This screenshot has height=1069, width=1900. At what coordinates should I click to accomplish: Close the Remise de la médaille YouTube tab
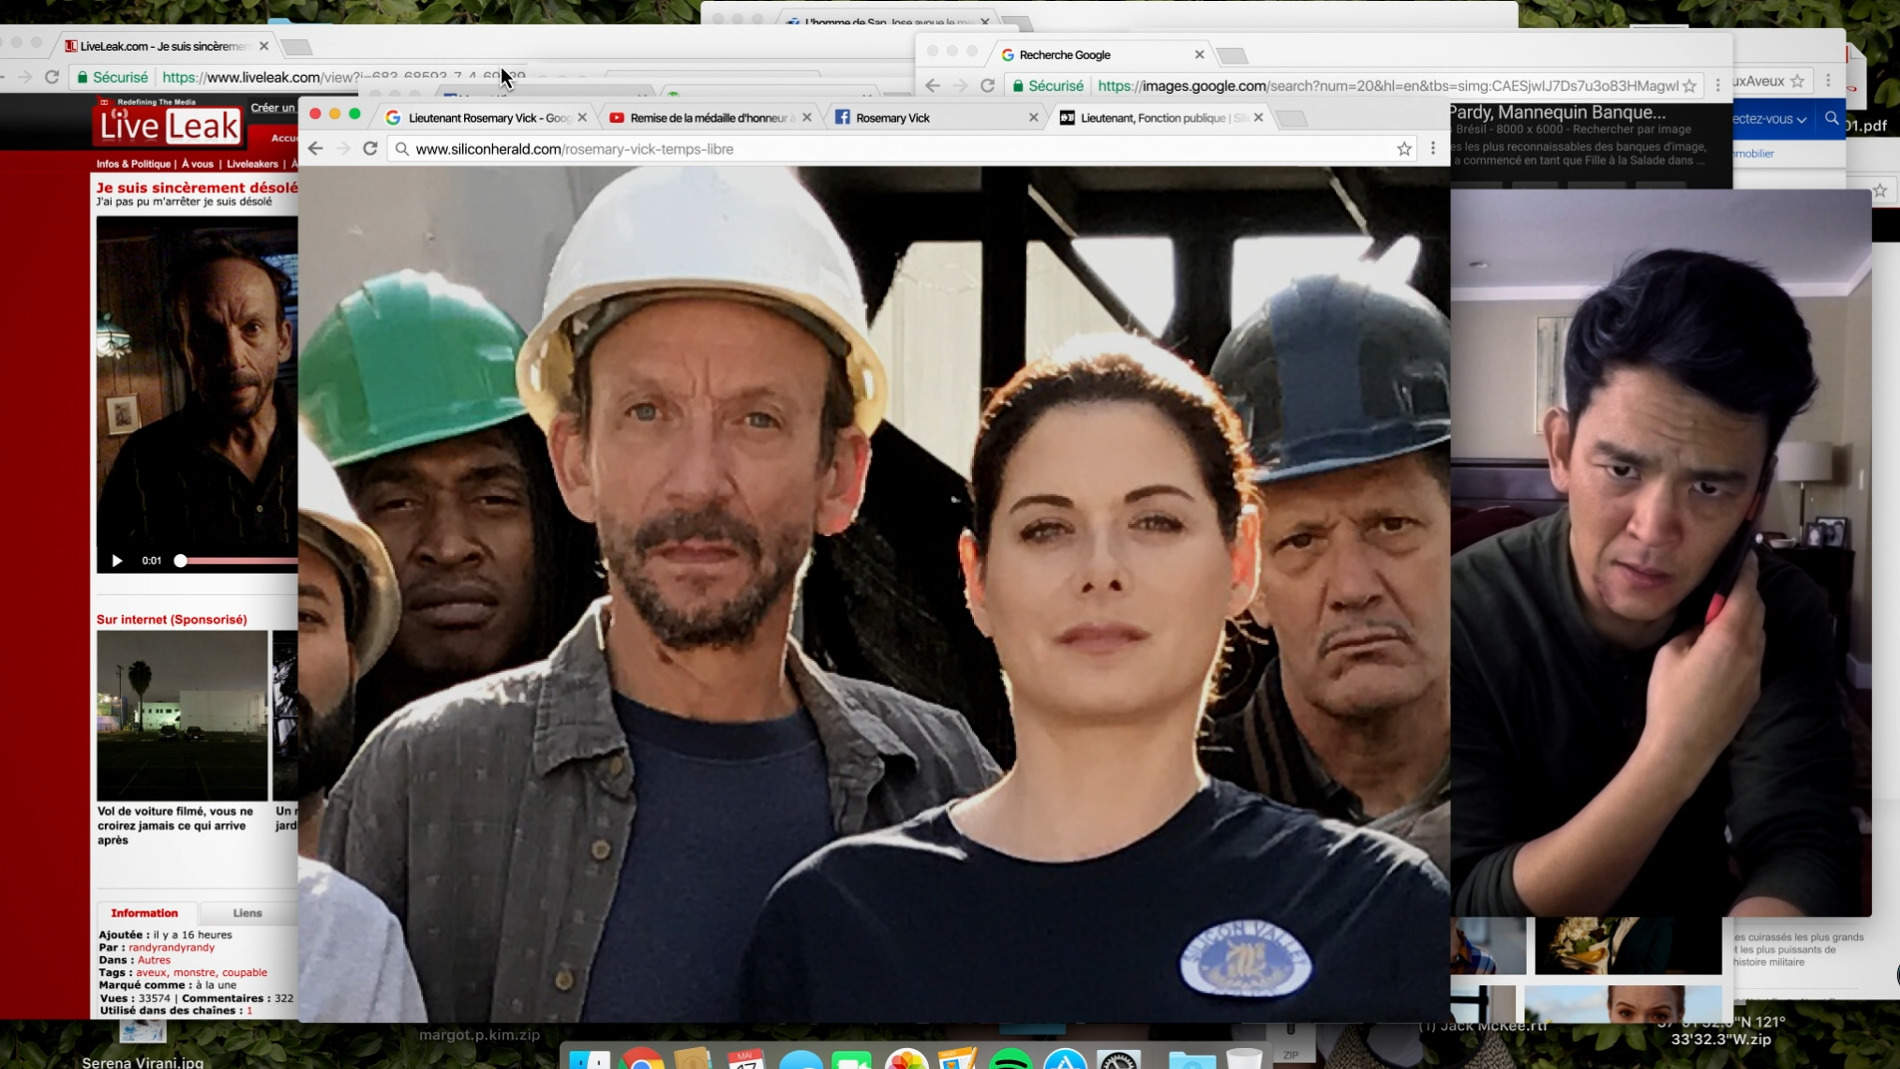click(807, 118)
